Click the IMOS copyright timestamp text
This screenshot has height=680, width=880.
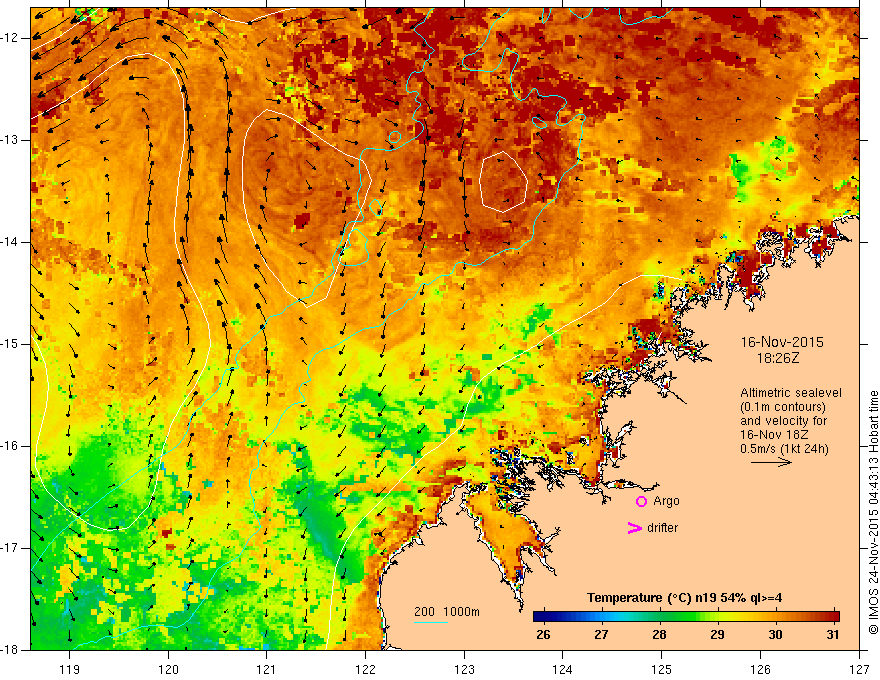[x=873, y=513]
